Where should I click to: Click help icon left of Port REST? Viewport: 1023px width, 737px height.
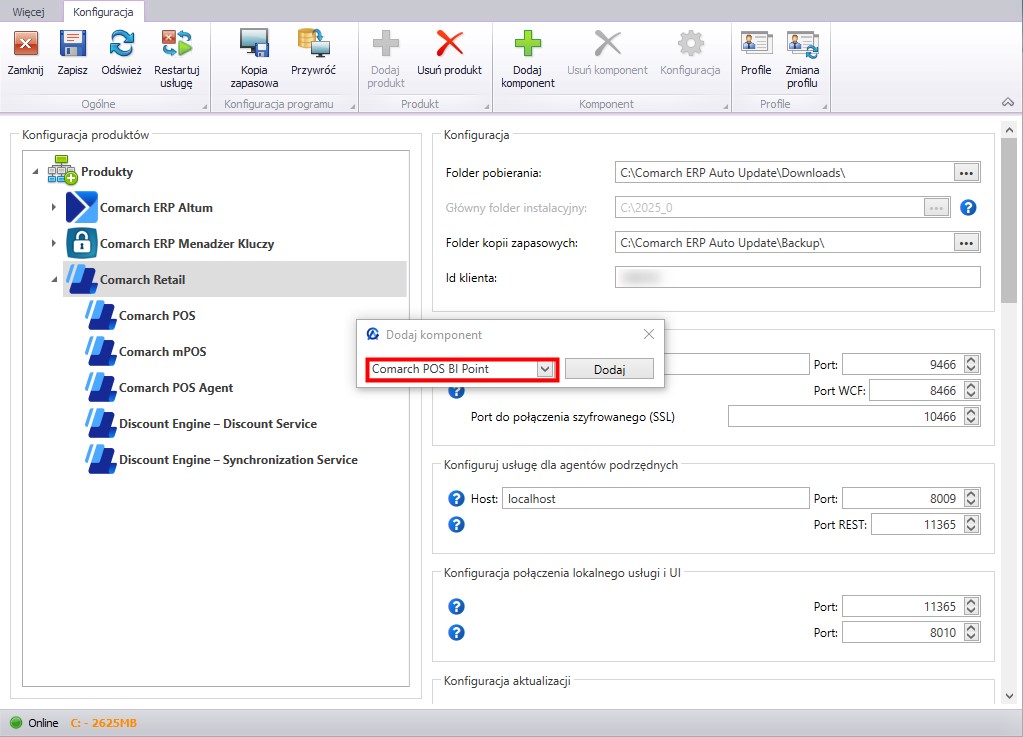pyautogui.click(x=457, y=524)
